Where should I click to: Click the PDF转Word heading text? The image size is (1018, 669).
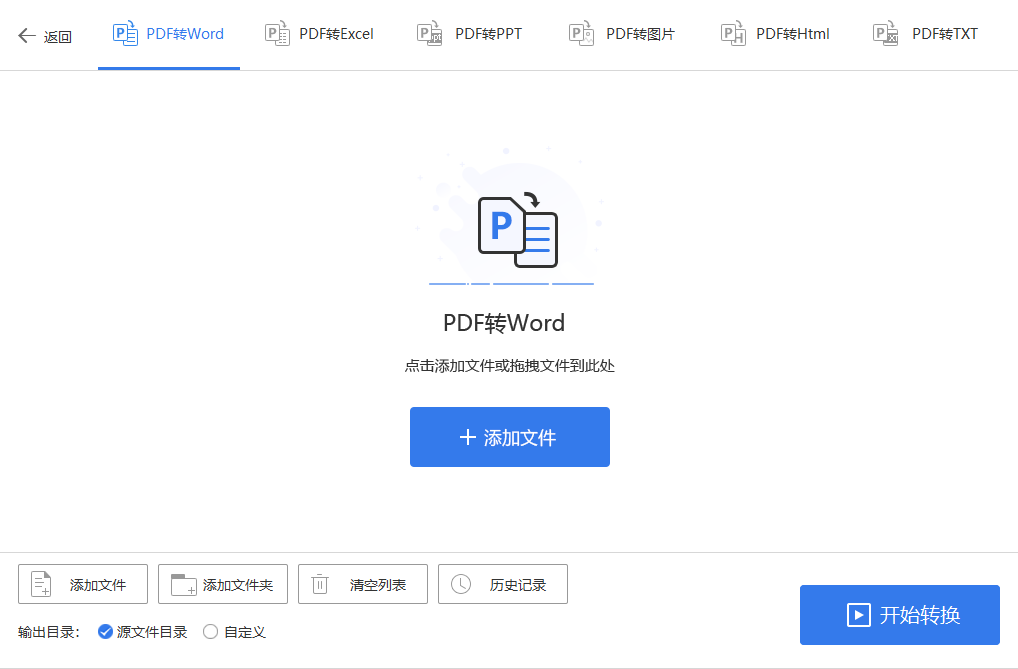[504, 323]
